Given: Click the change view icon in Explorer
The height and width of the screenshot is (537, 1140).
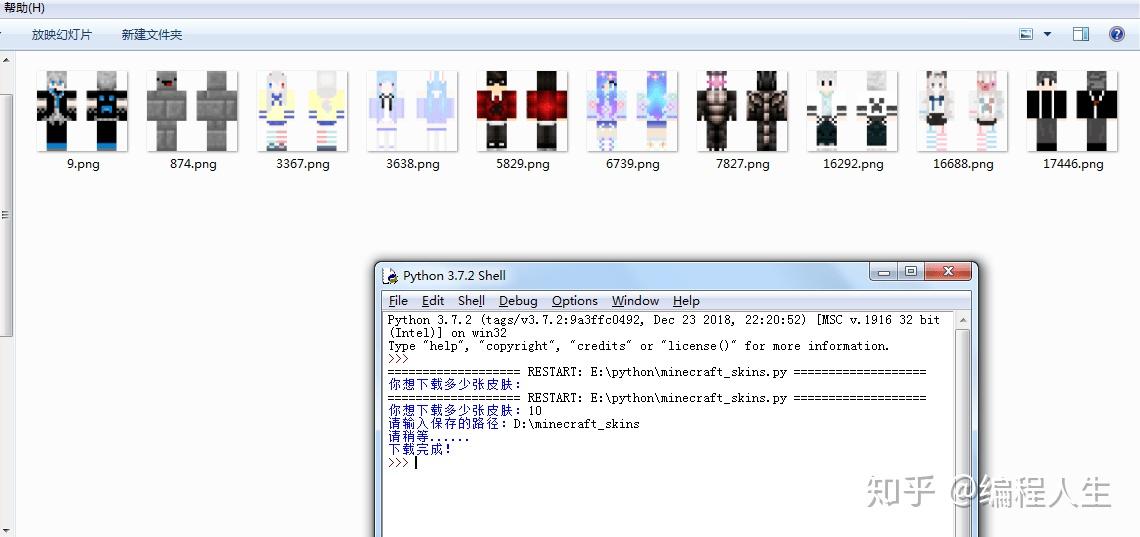Looking at the screenshot, I should 1026,34.
